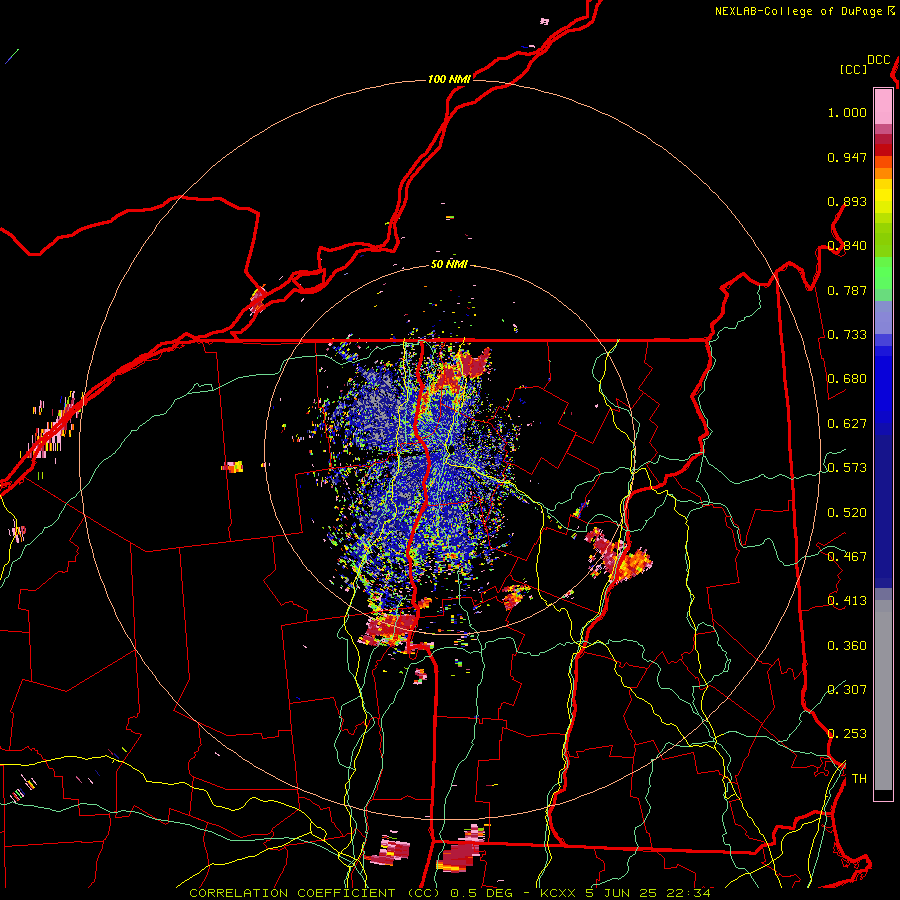Pick the periwinkle color bar segment

[x=883, y=317]
